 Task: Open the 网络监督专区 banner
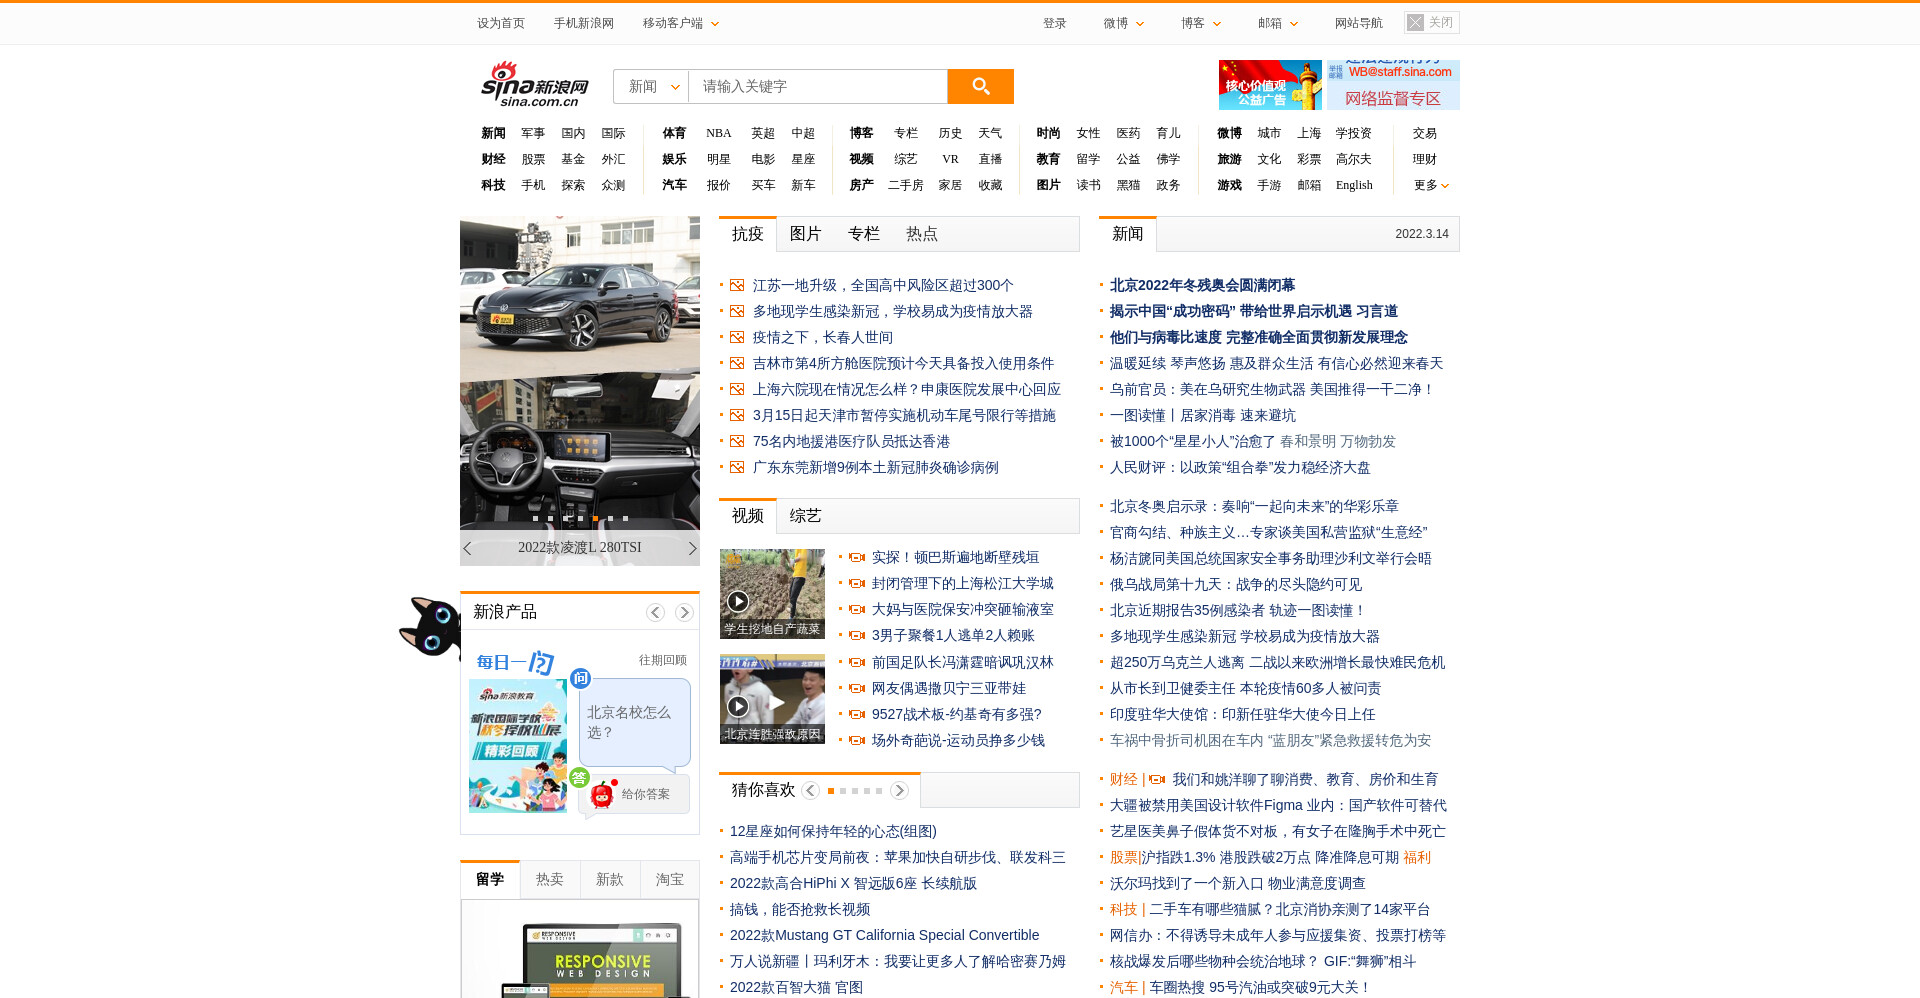pos(1393,85)
